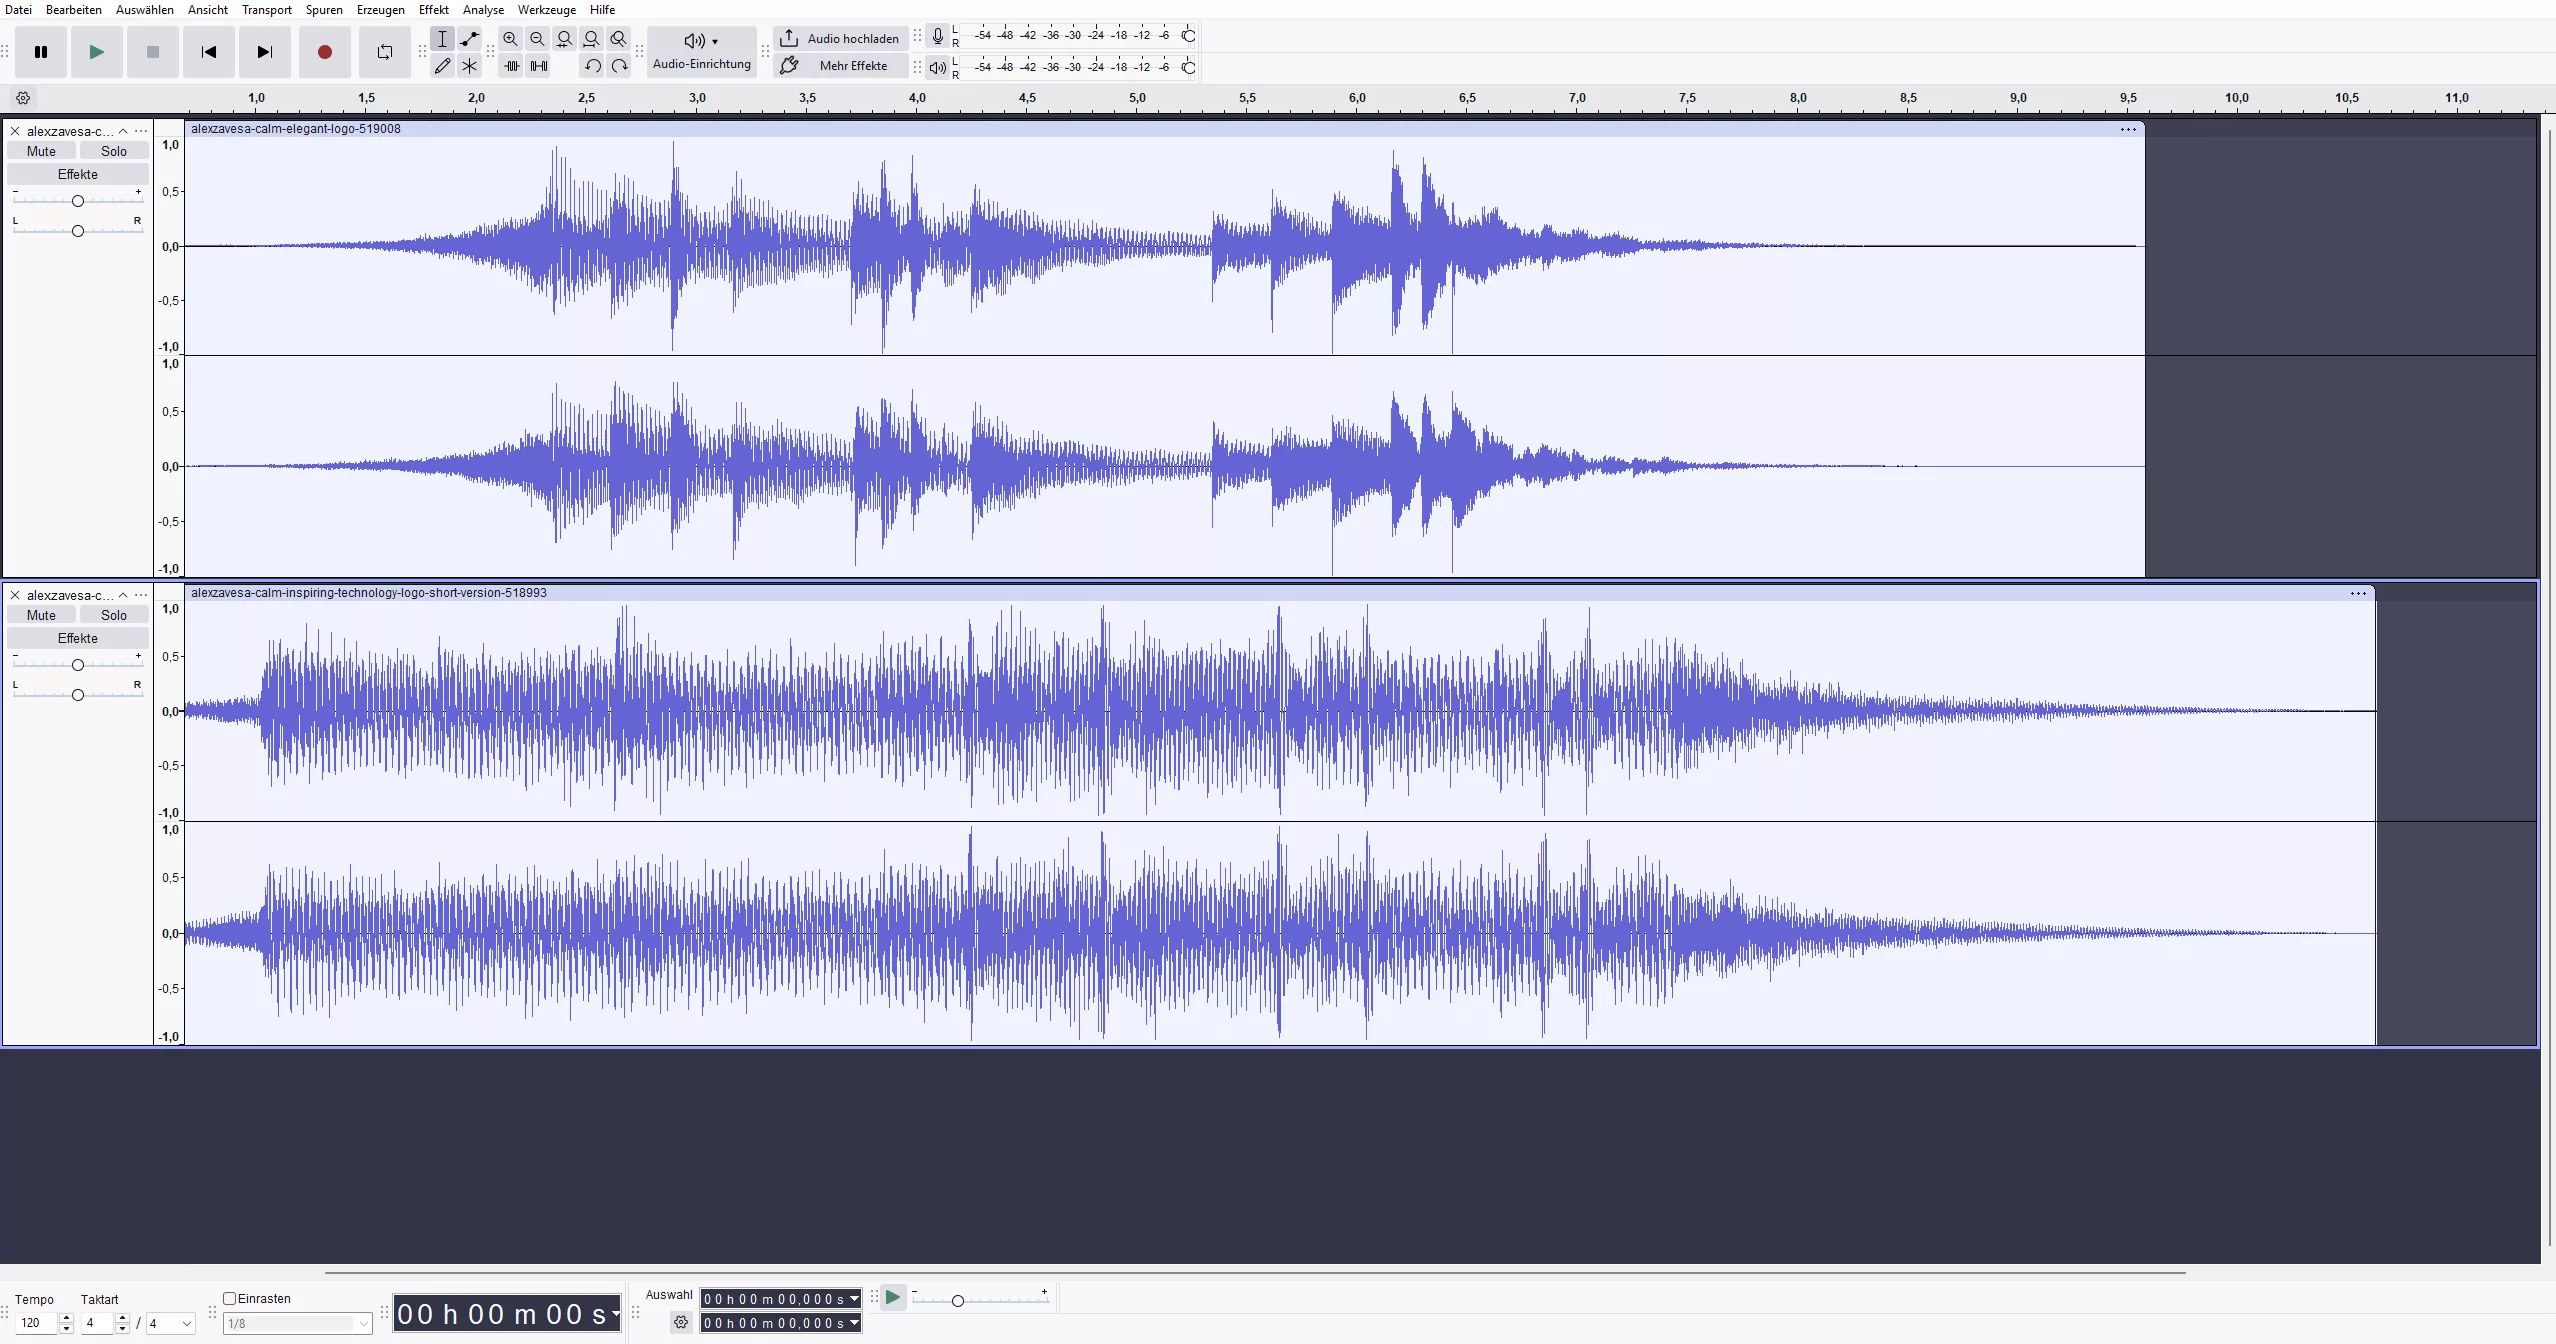
Task: Select the I-beam selection tool
Action: pos(443,39)
